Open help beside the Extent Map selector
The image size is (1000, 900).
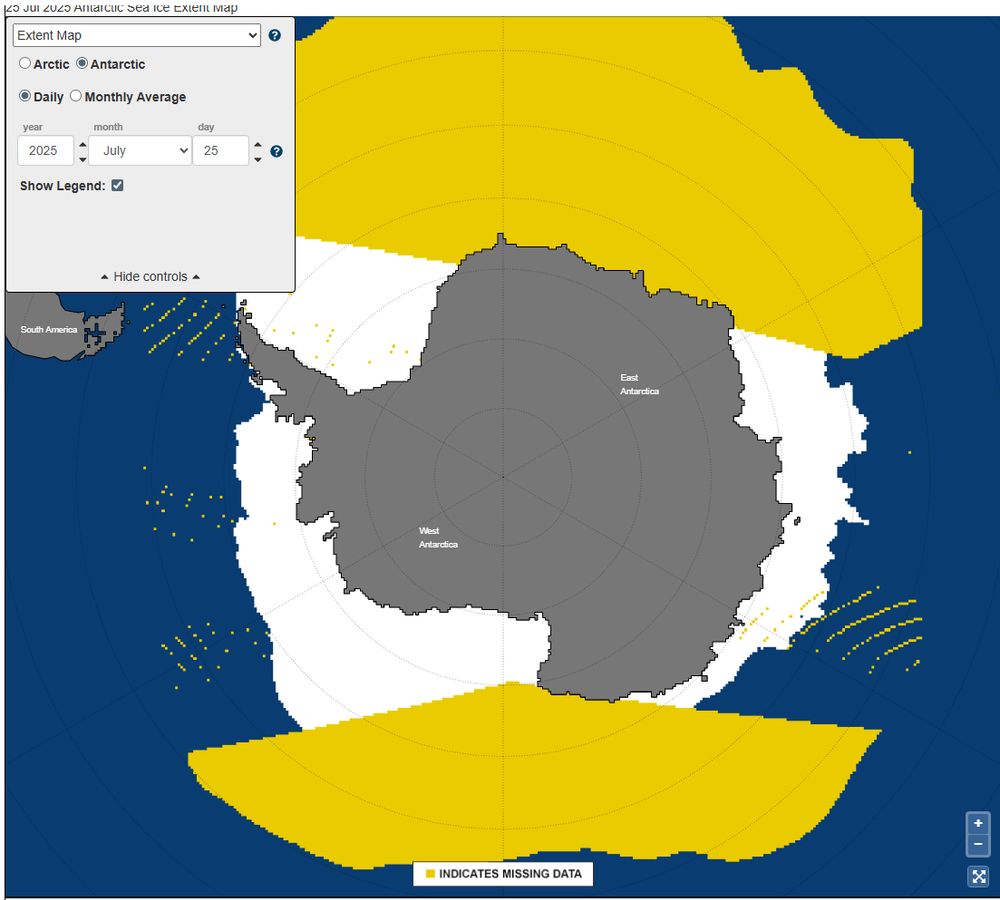tap(275, 34)
